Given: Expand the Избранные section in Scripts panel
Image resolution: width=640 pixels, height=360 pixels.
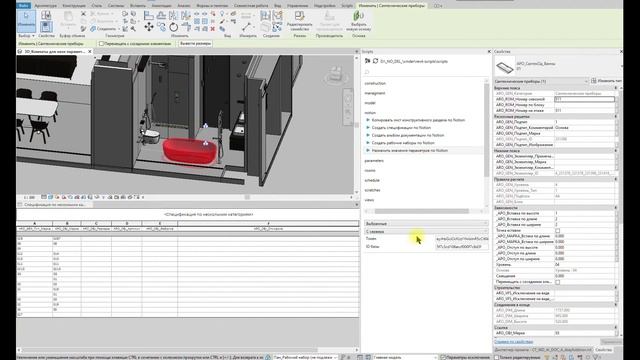Looking at the screenshot, I should coord(426,224).
